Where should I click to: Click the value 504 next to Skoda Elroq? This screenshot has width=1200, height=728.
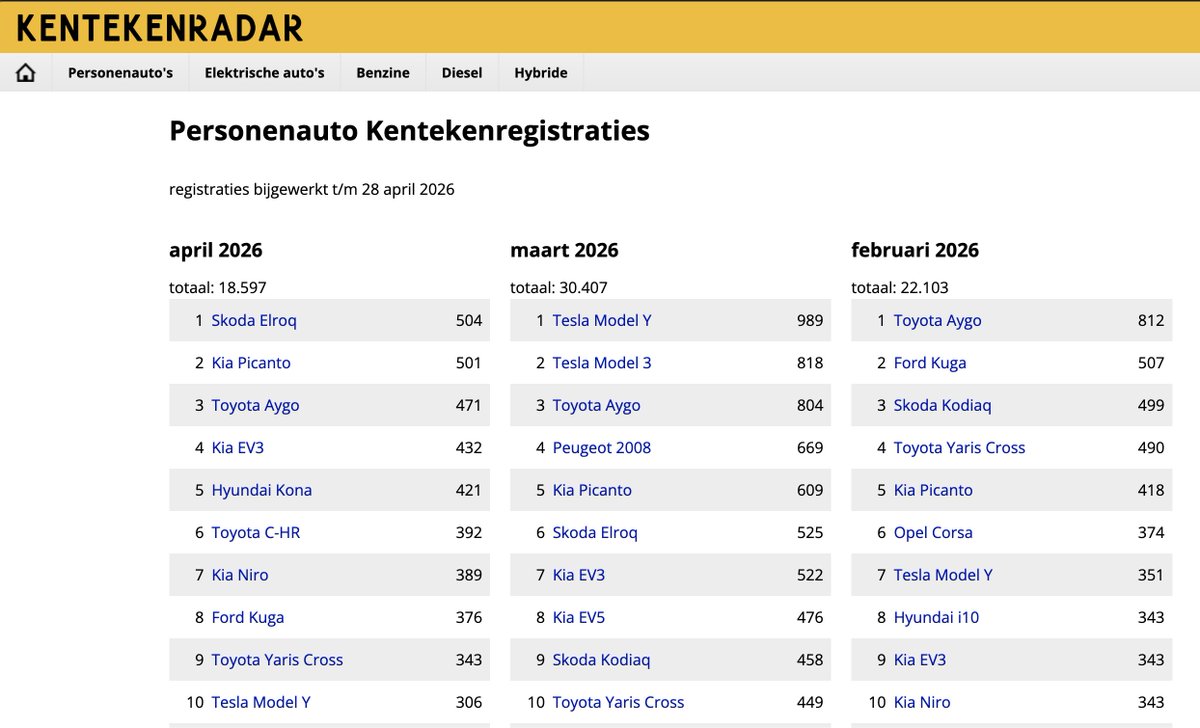click(x=469, y=320)
